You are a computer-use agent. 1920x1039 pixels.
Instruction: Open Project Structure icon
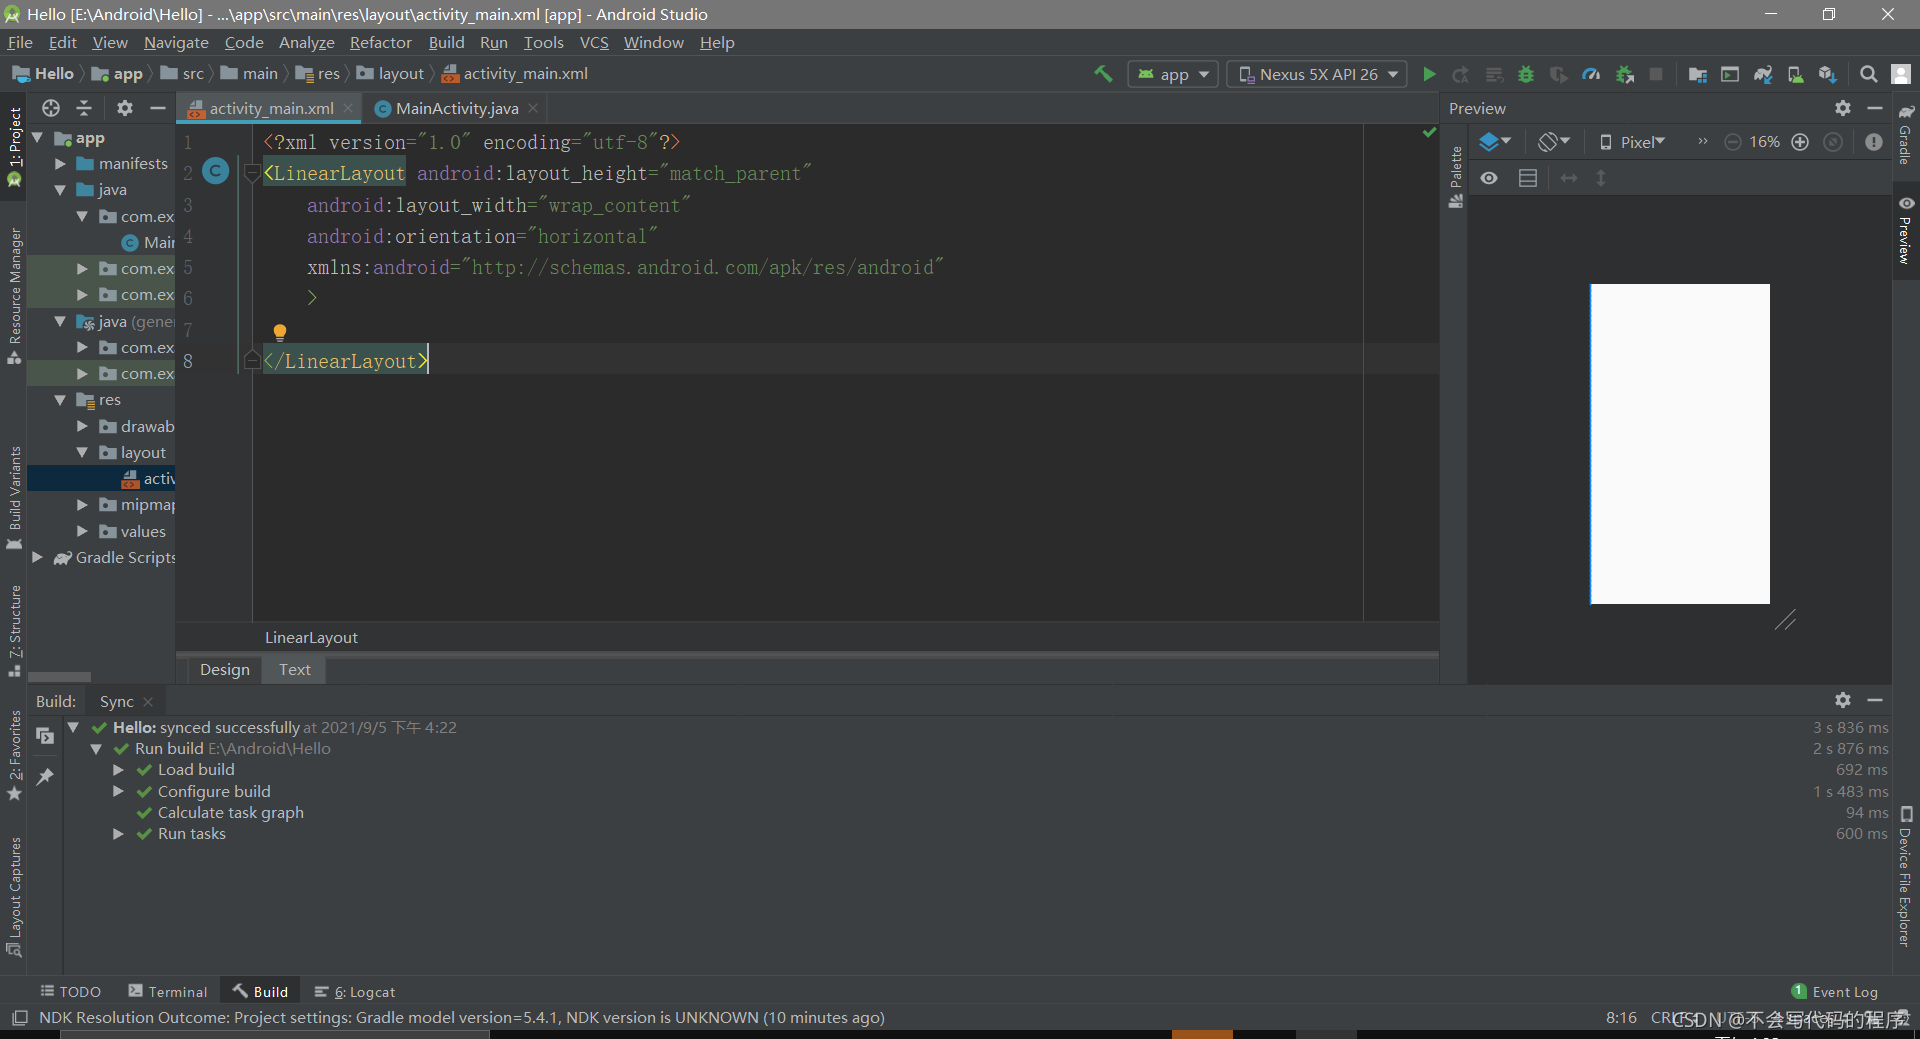point(1697,74)
